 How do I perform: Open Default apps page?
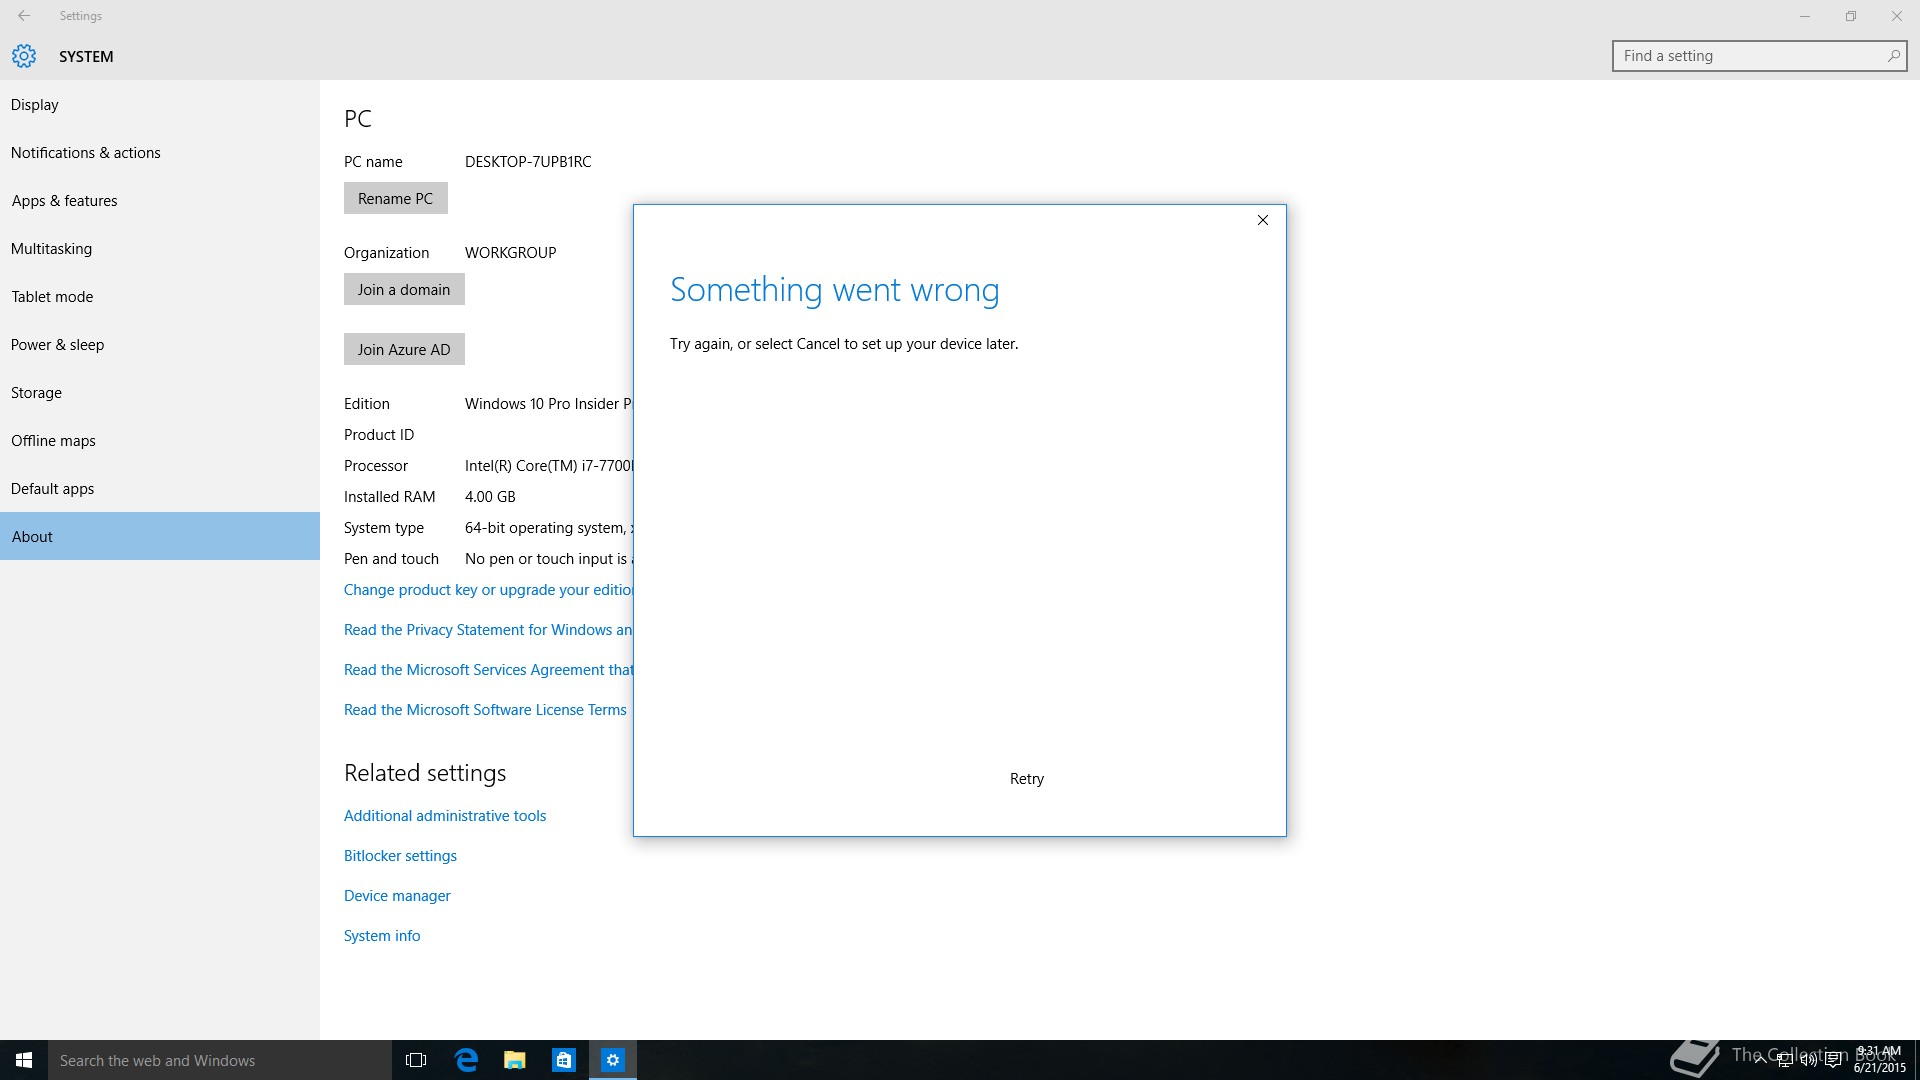[160, 488]
